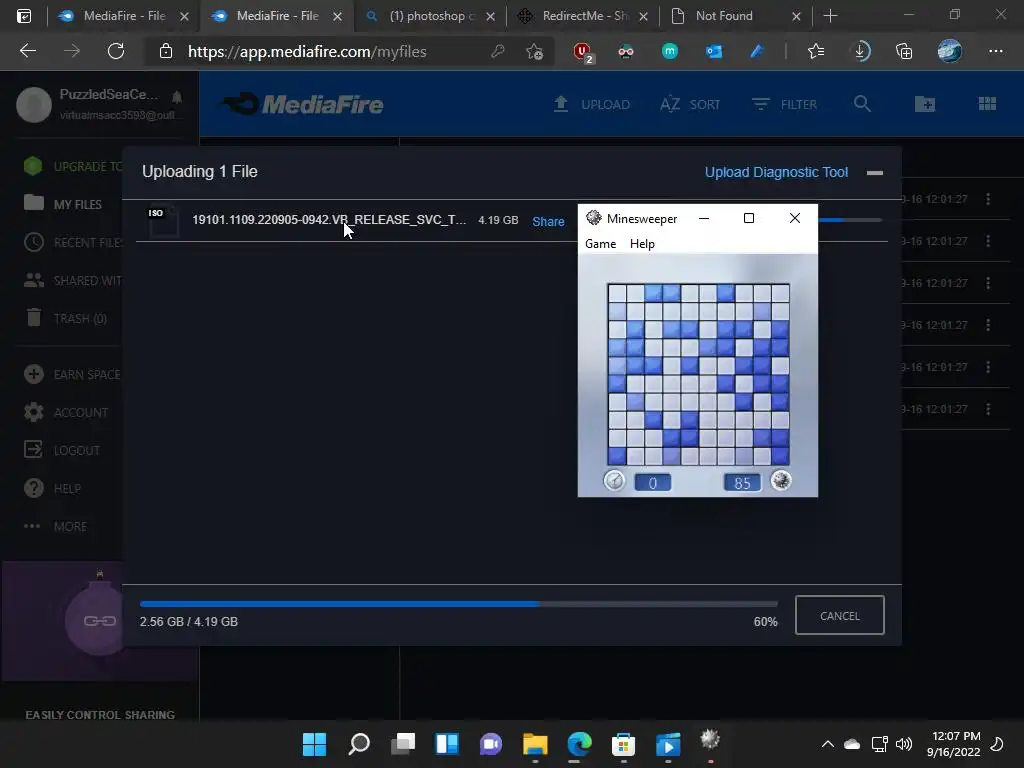Viewport: 1024px width, 768px height.
Task: Click Share link for uploading ISO file
Action: point(548,221)
